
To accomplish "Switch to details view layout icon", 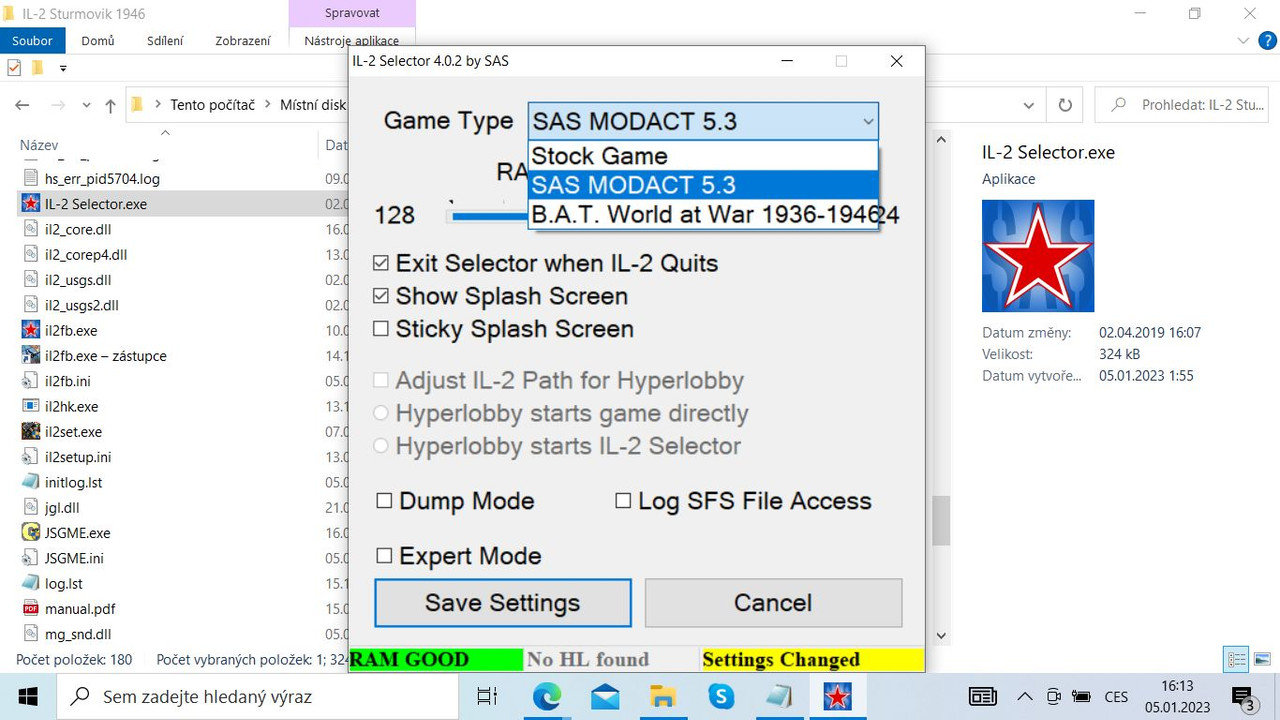I will tap(1237, 659).
